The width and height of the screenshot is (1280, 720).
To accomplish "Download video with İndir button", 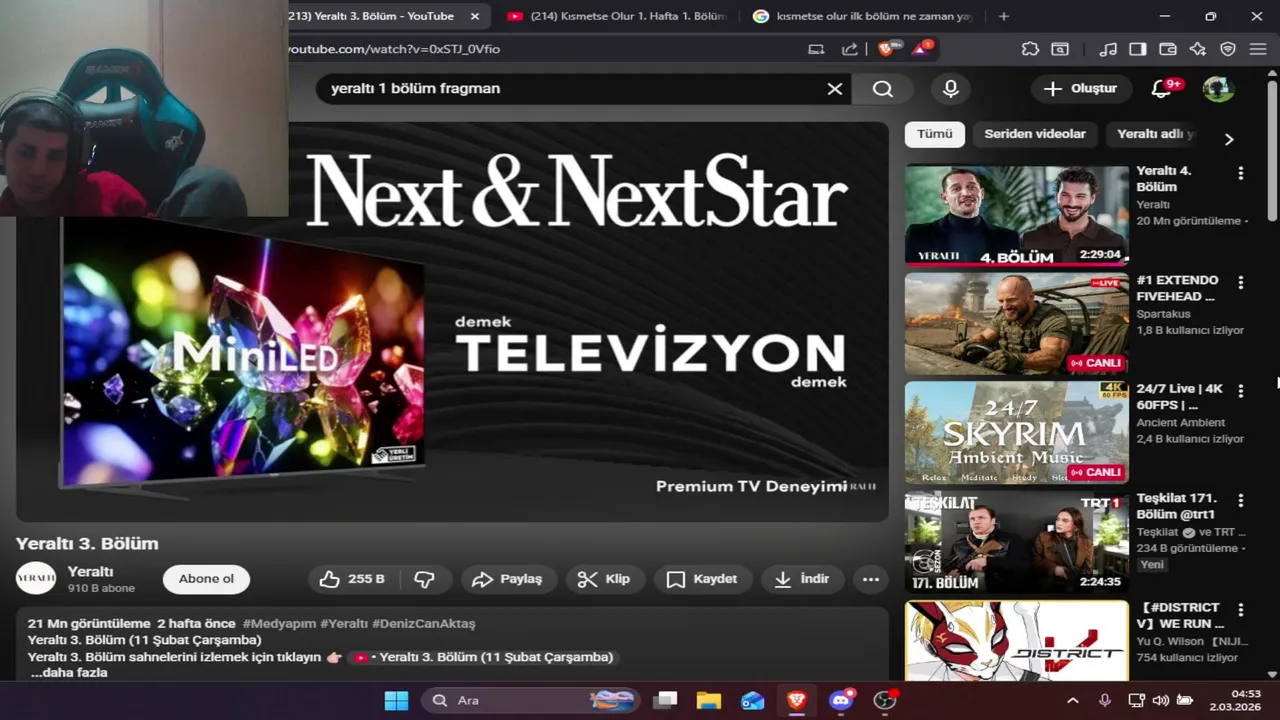I will (x=803, y=579).
